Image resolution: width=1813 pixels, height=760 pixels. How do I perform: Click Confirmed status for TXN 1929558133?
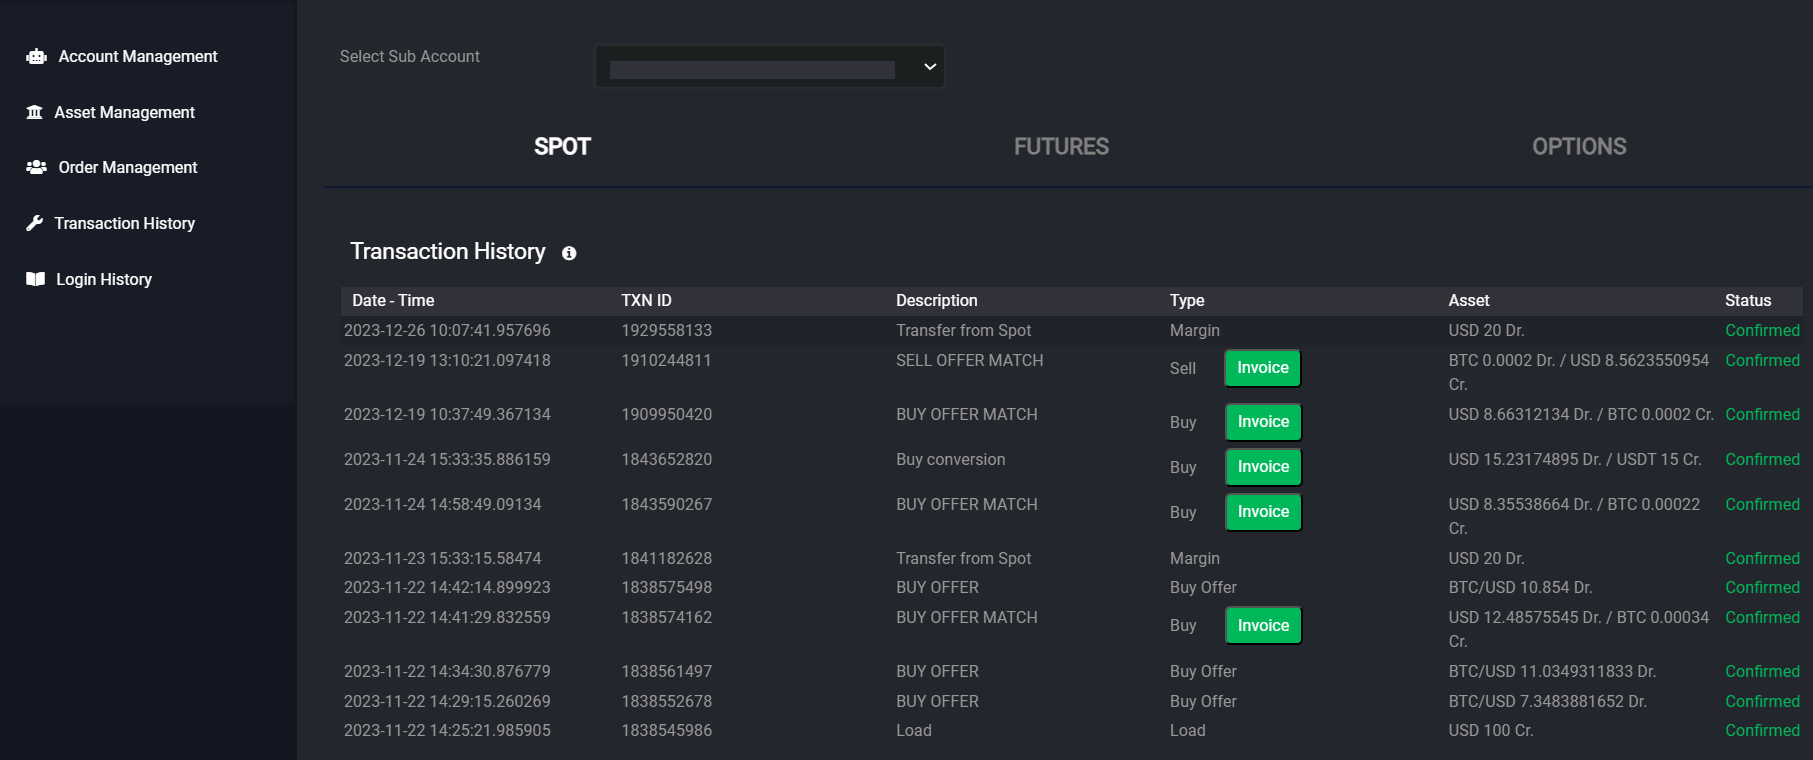coord(1762,330)
